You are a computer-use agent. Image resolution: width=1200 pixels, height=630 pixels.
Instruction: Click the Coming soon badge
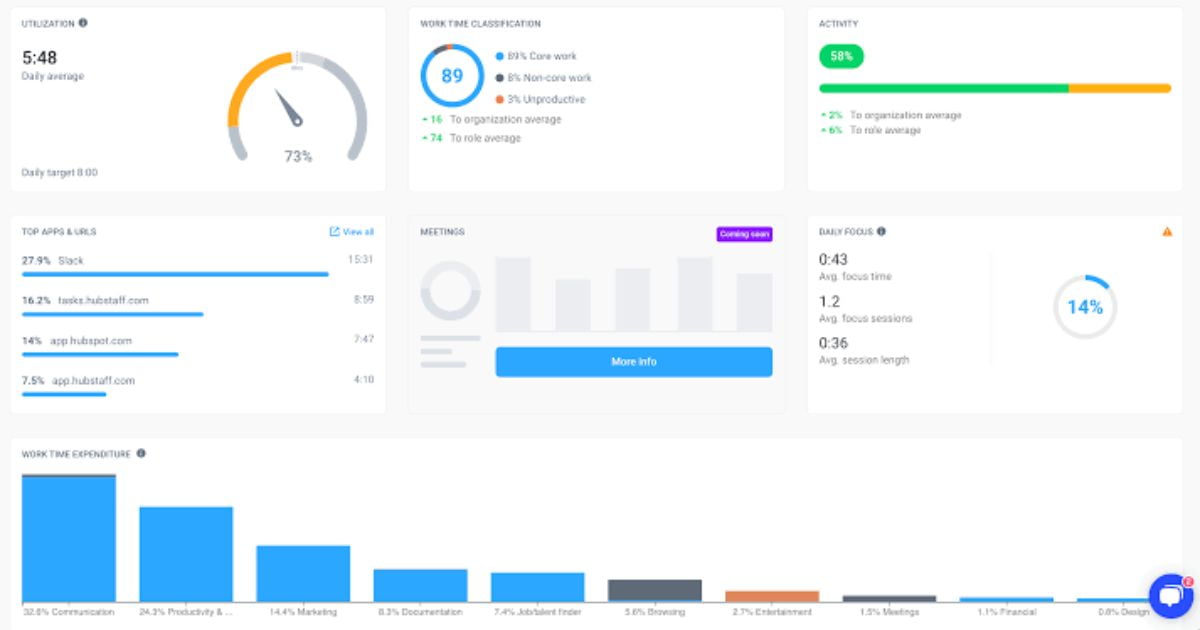(744, 234)
